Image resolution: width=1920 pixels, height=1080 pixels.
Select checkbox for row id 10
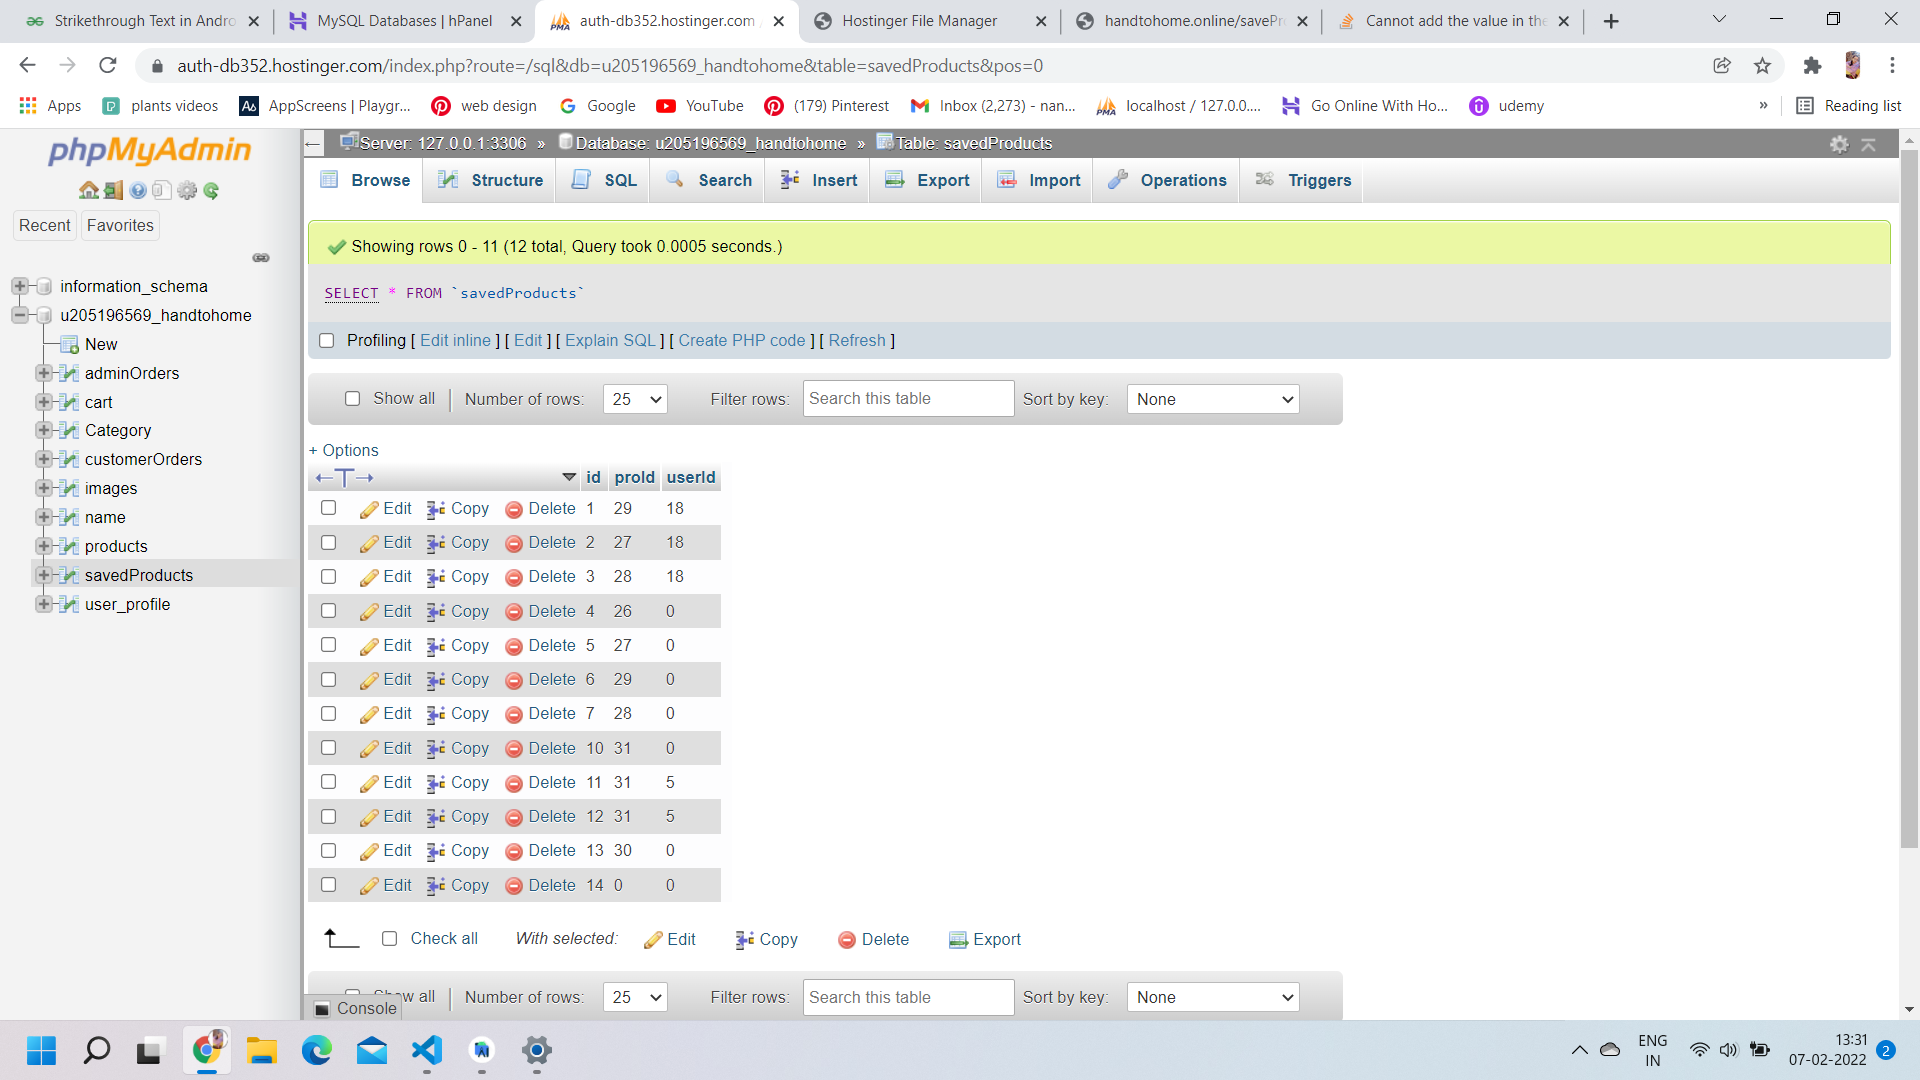click(x=328, y=748)
